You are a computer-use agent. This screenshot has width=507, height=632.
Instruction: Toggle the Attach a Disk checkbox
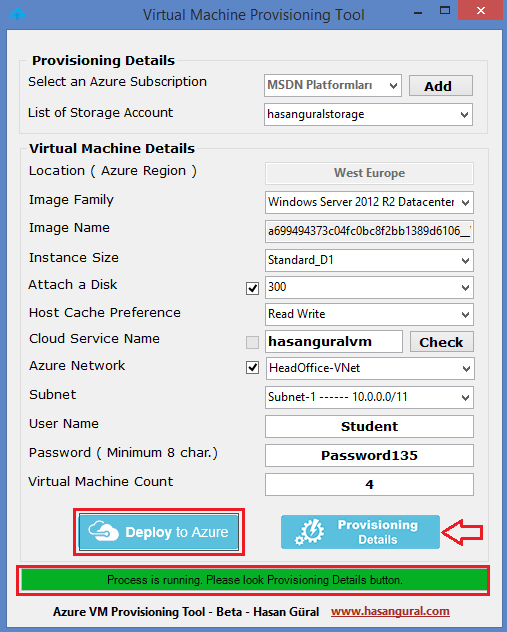[252, 289]
